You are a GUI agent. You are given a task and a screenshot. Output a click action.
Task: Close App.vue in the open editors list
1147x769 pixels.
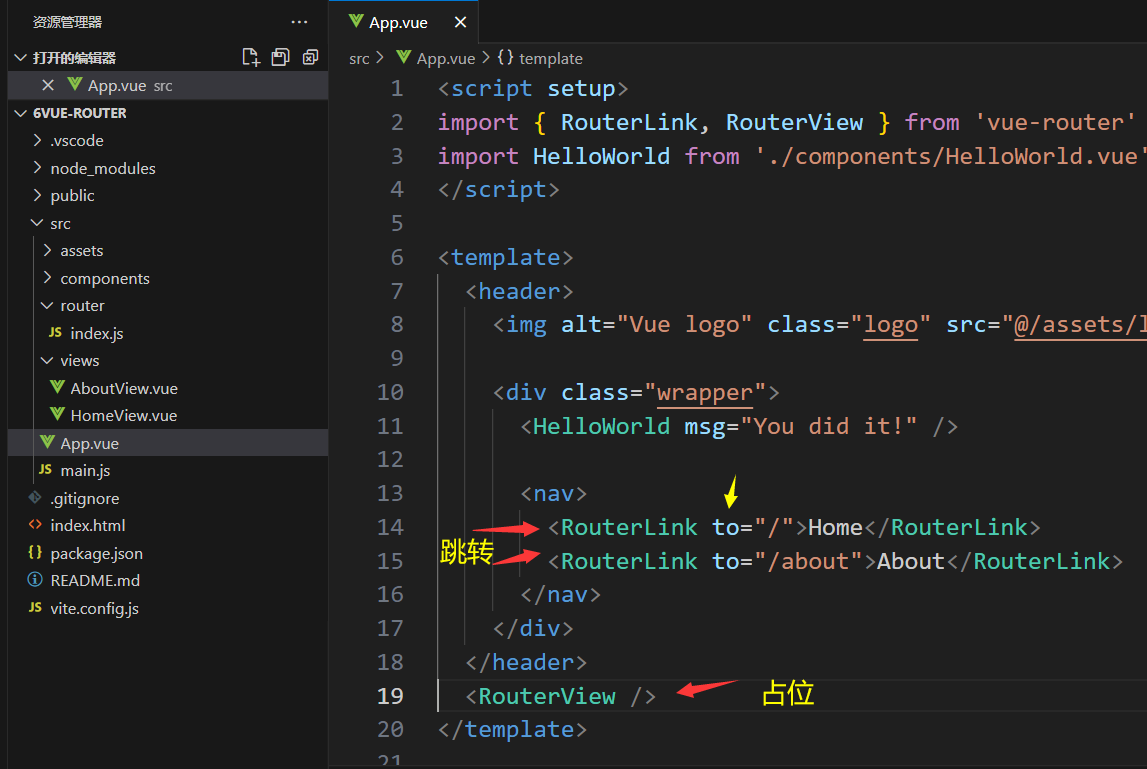tap(48, 86)
